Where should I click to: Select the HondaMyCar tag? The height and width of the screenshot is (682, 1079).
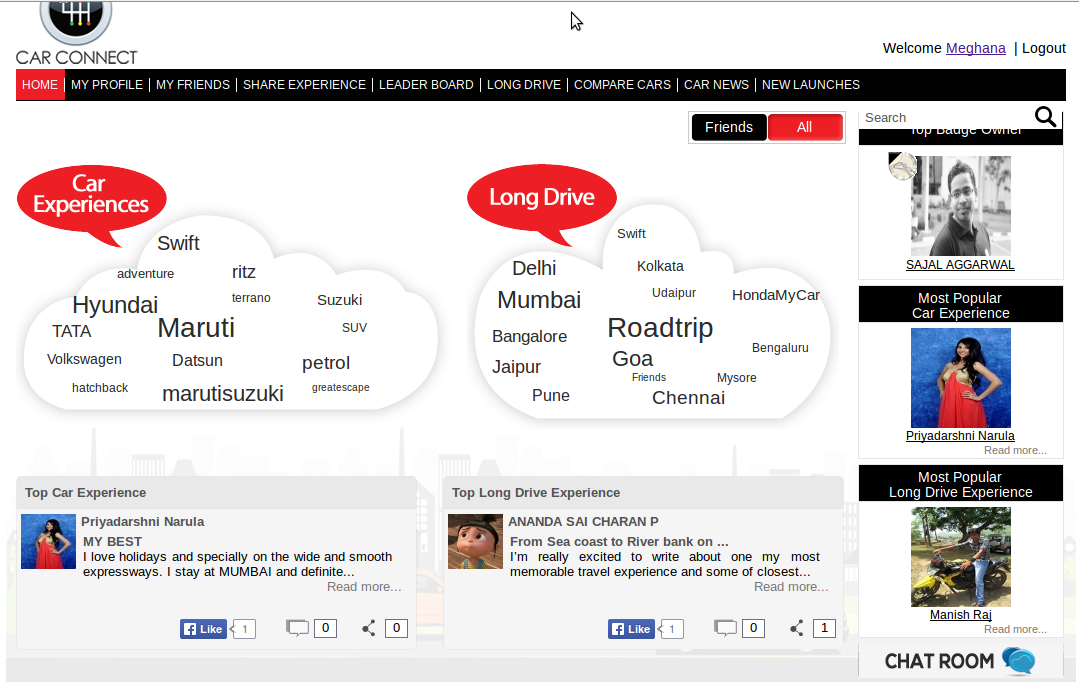(x=776, y=295)
